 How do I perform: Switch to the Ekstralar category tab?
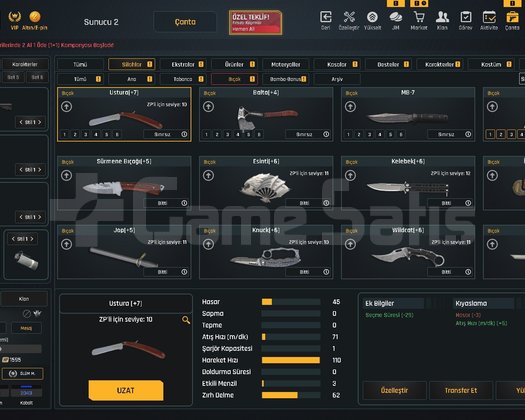[x=183, y=64]
